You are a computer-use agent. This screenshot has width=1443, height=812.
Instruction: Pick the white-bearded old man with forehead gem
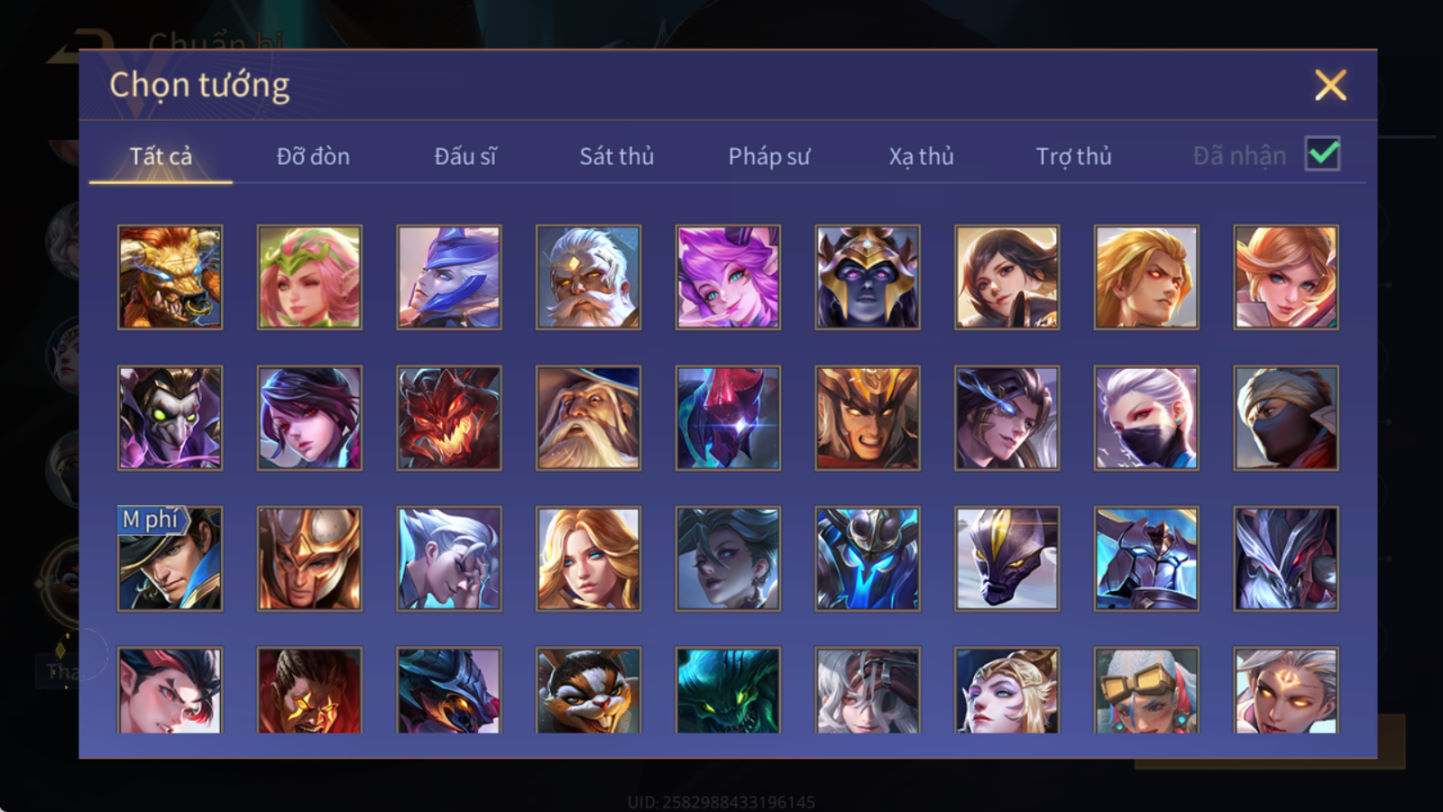click(x=588, y=277)
